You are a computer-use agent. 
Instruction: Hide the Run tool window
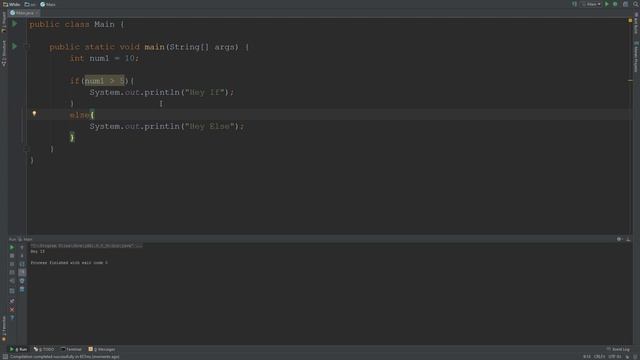(x=629, y=239)
